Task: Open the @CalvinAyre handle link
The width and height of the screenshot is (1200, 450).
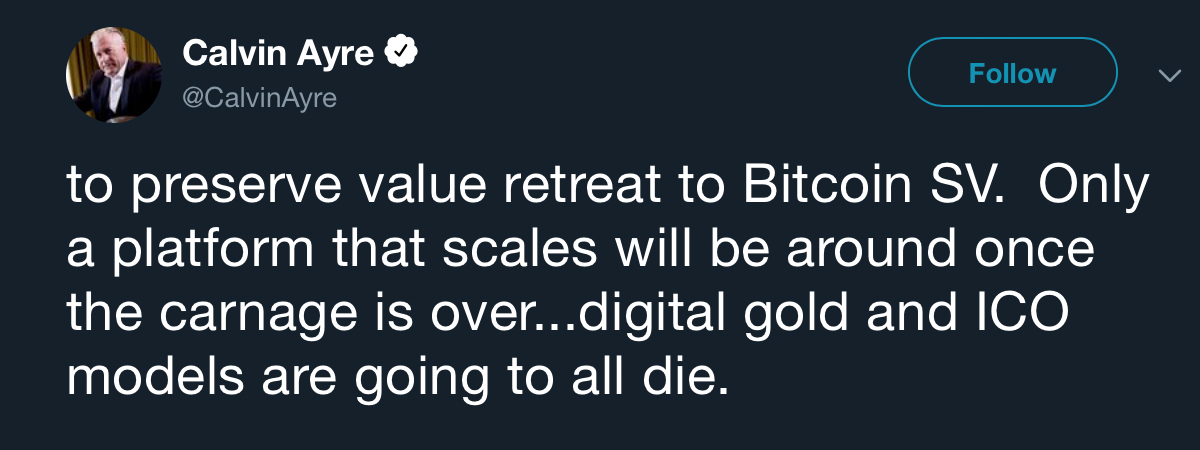Action: 259,98
